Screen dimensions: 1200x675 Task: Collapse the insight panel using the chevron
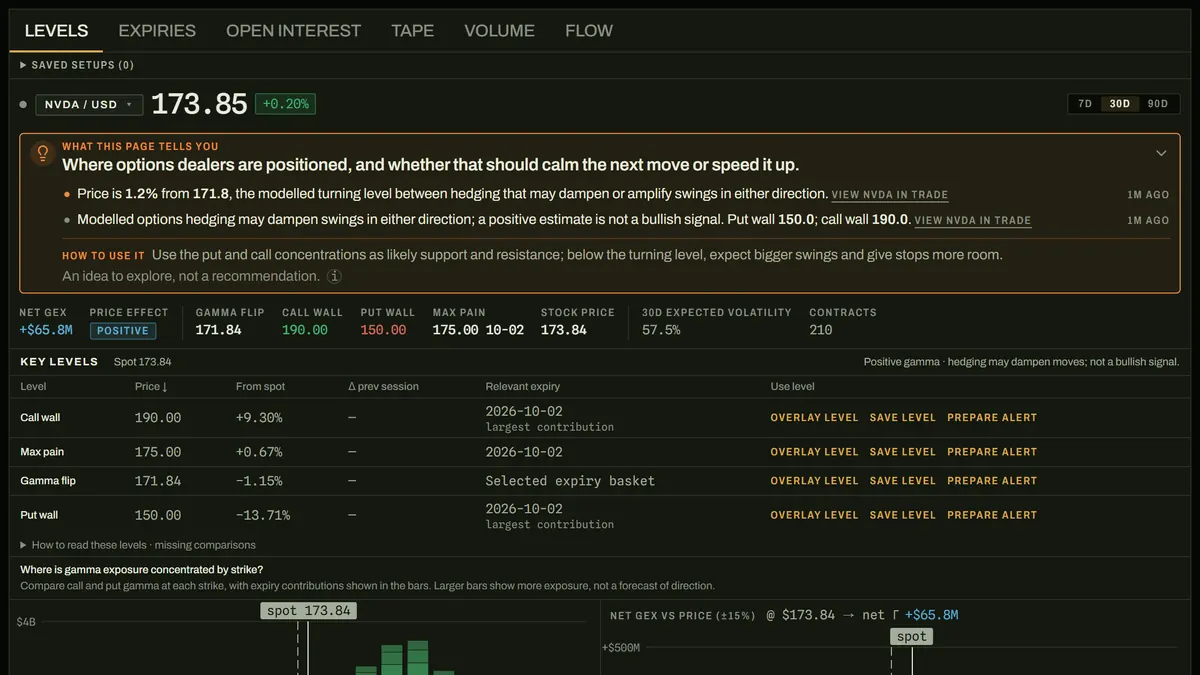pyautogui.click(x=1161, y=153)
